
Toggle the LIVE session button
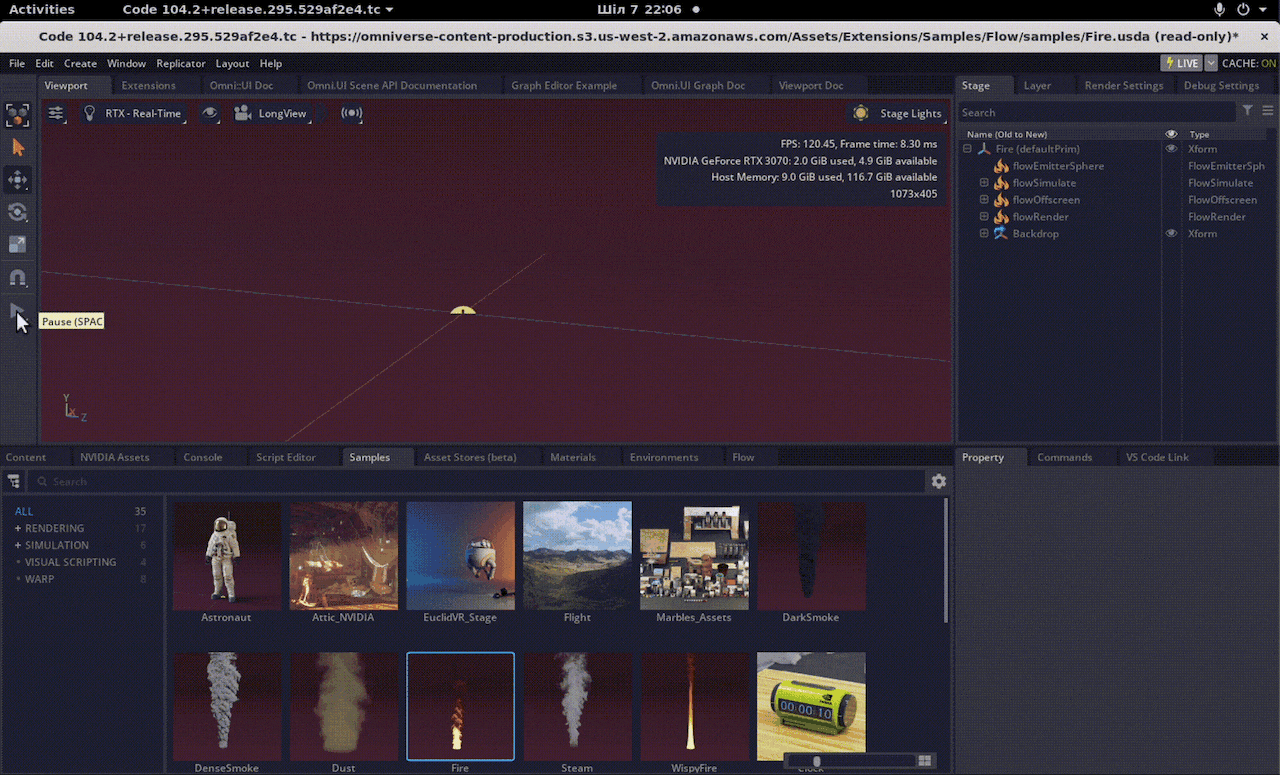coord(1180,63)
